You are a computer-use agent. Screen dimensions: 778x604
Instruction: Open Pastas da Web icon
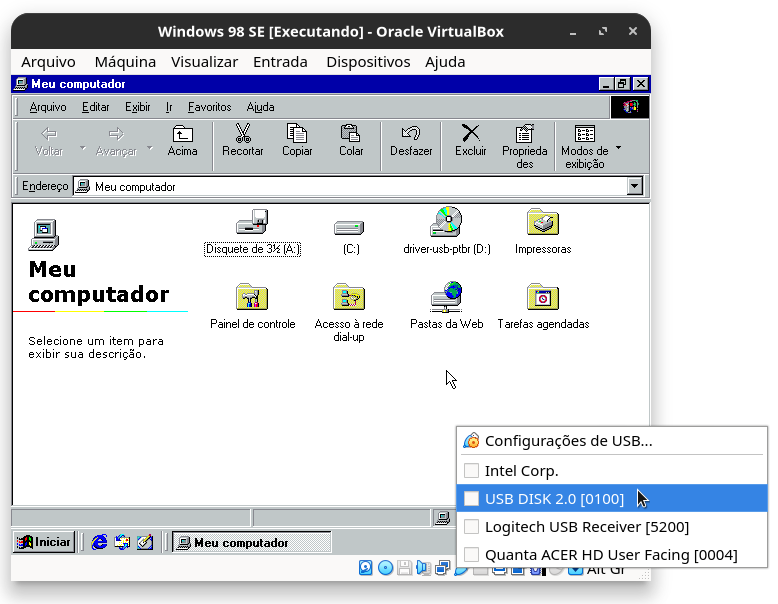pyautogui.click(x=446, y=299)
